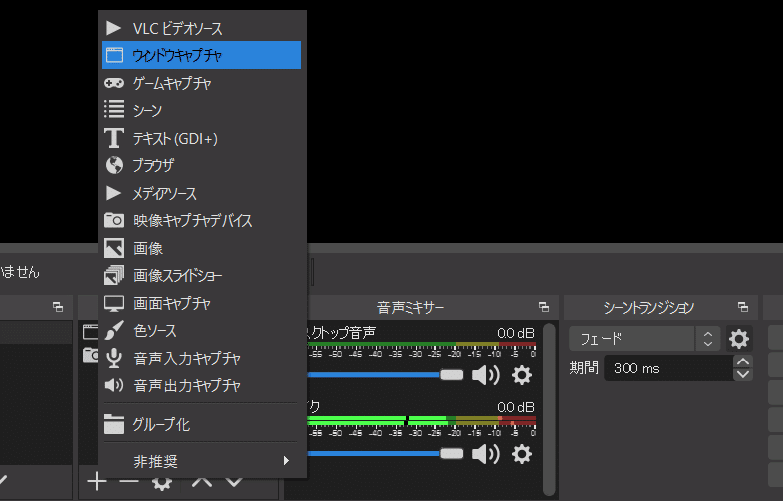Viewport: 783px width, 501px height.
Task: Select the 画像スライドショー stacked images icon
Action: pos(114,275)
